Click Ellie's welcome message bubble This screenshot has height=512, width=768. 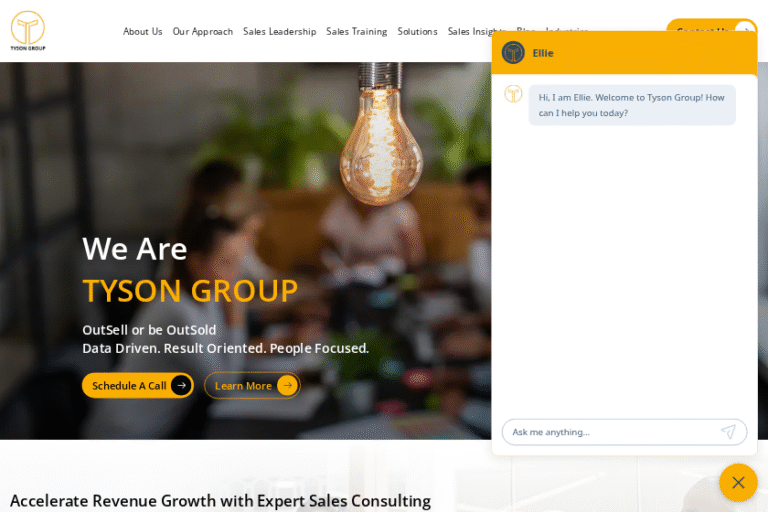tap(632, 105)
